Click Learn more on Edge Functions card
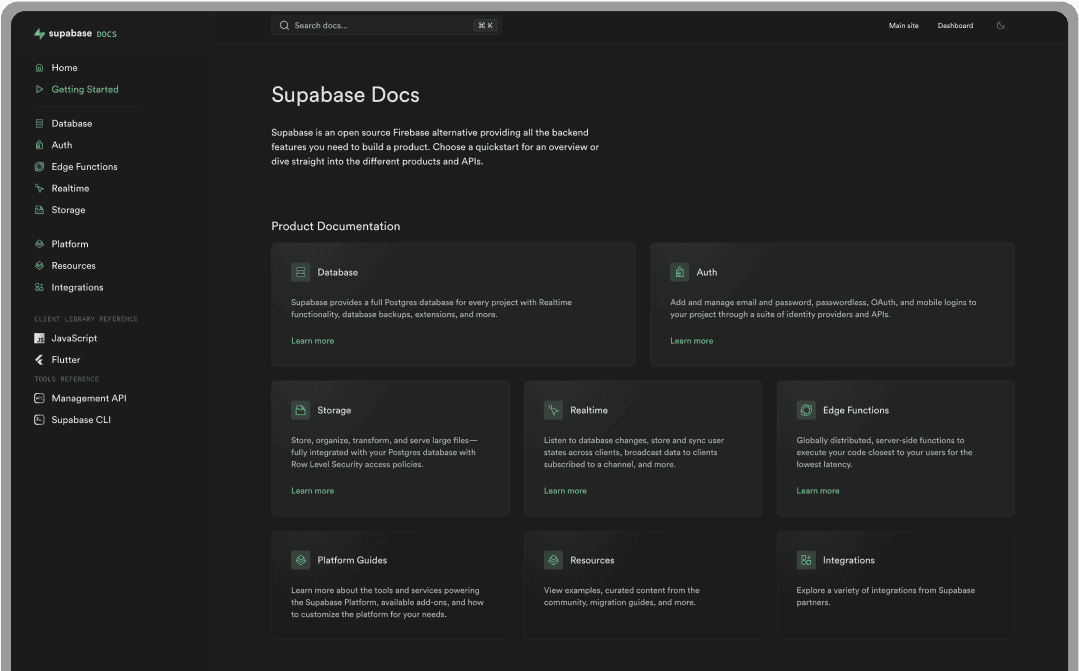The image size is (1079, 671). point(818,491)
